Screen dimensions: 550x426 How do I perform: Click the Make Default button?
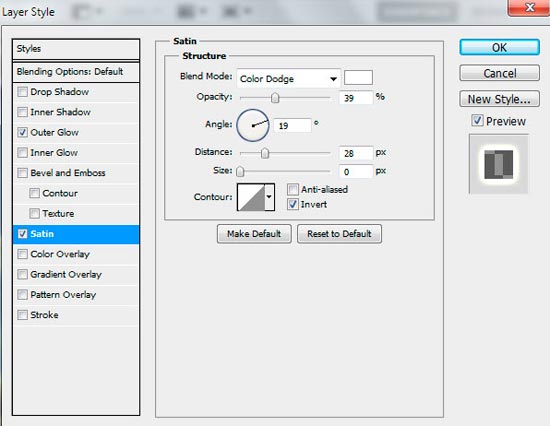(254, 234)
